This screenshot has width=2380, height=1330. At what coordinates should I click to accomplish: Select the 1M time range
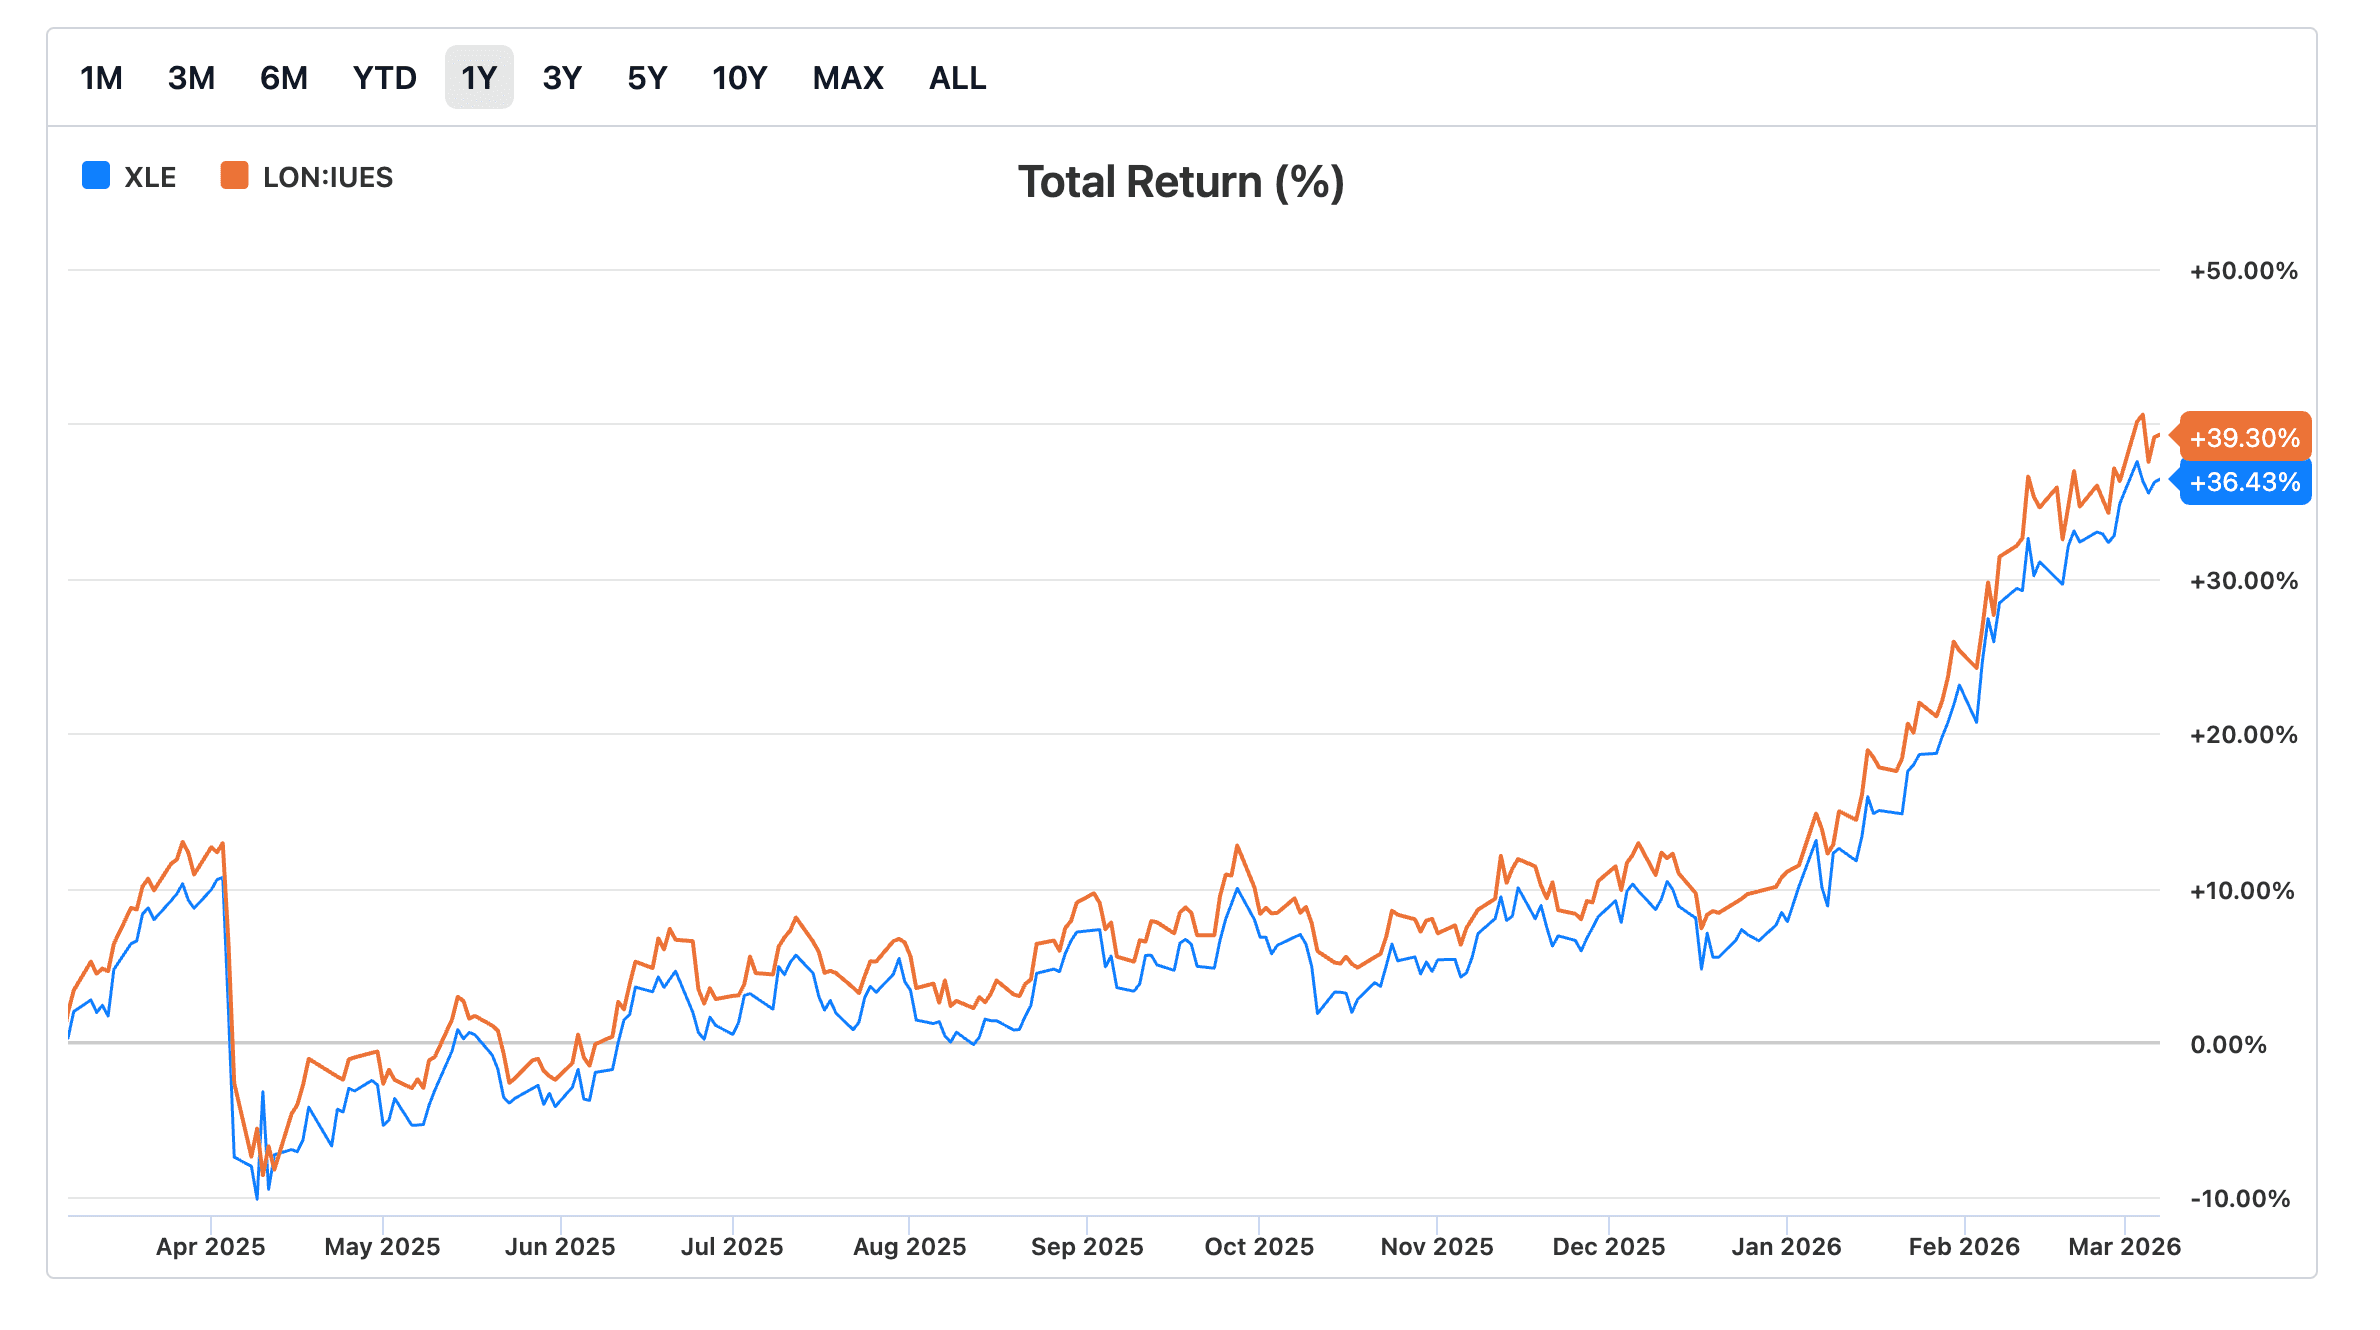coord(101,78)
